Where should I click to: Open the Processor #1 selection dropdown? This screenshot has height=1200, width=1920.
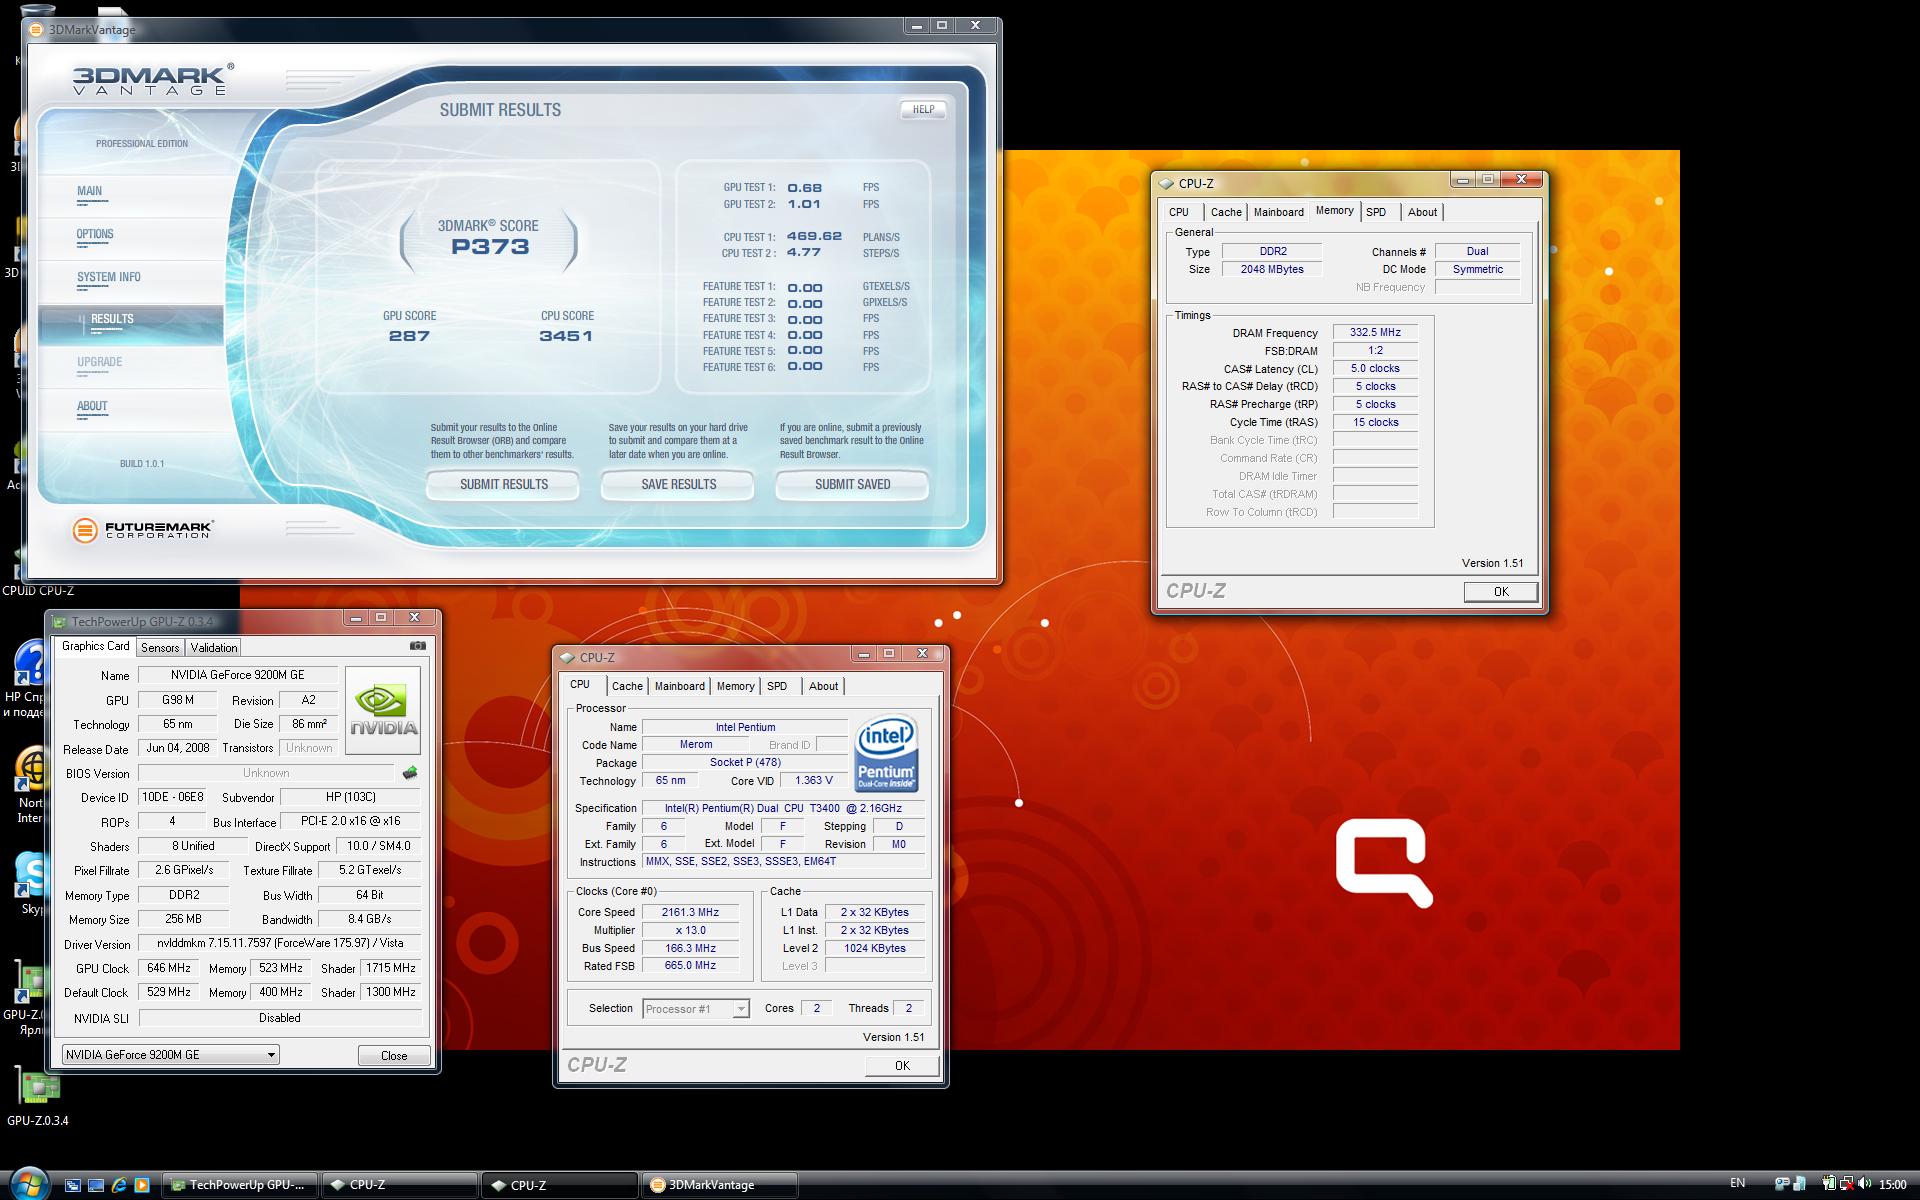coord(695,1008)
